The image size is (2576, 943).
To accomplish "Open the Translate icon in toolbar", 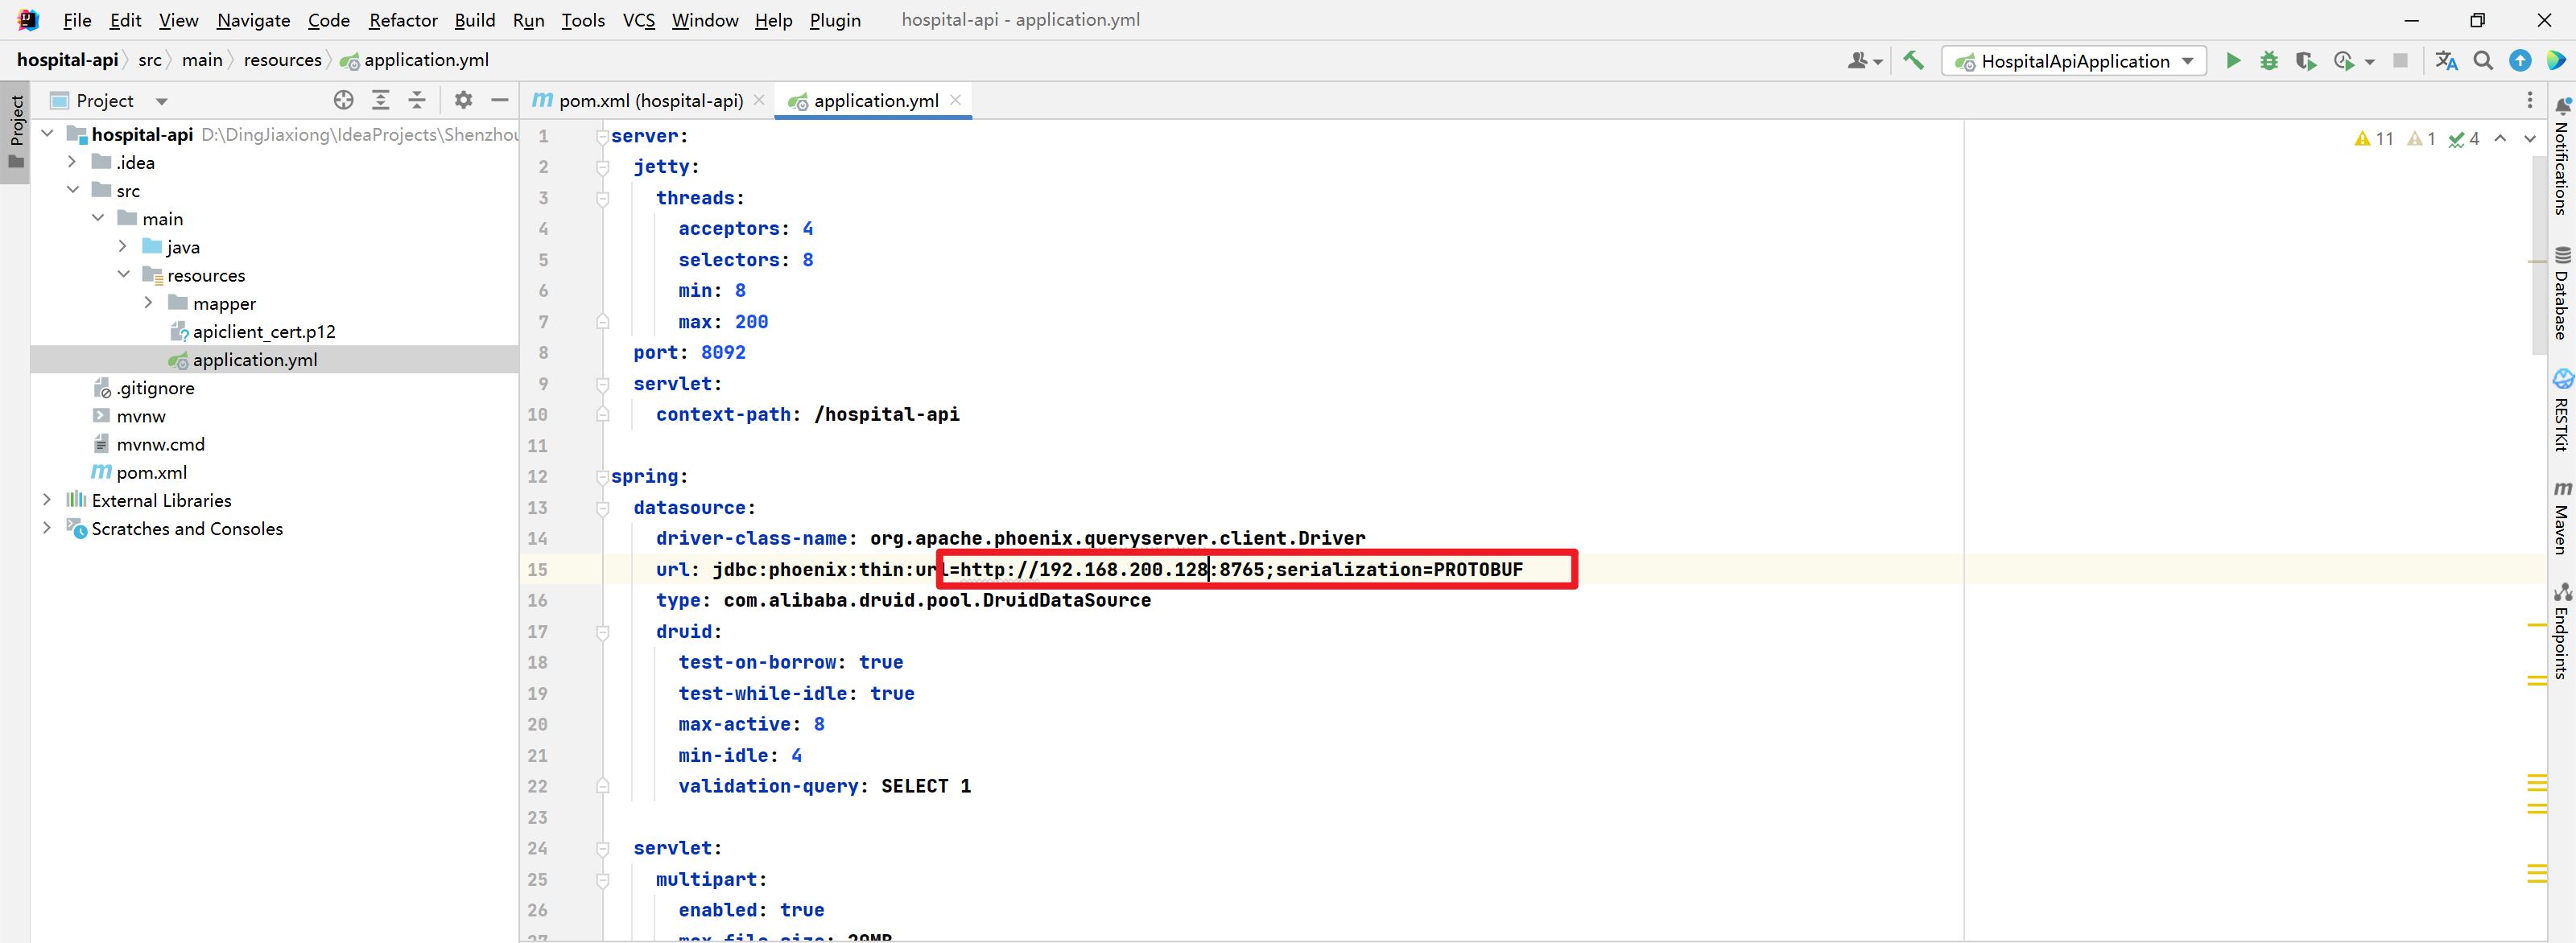I will click(x=2446, y=61).
